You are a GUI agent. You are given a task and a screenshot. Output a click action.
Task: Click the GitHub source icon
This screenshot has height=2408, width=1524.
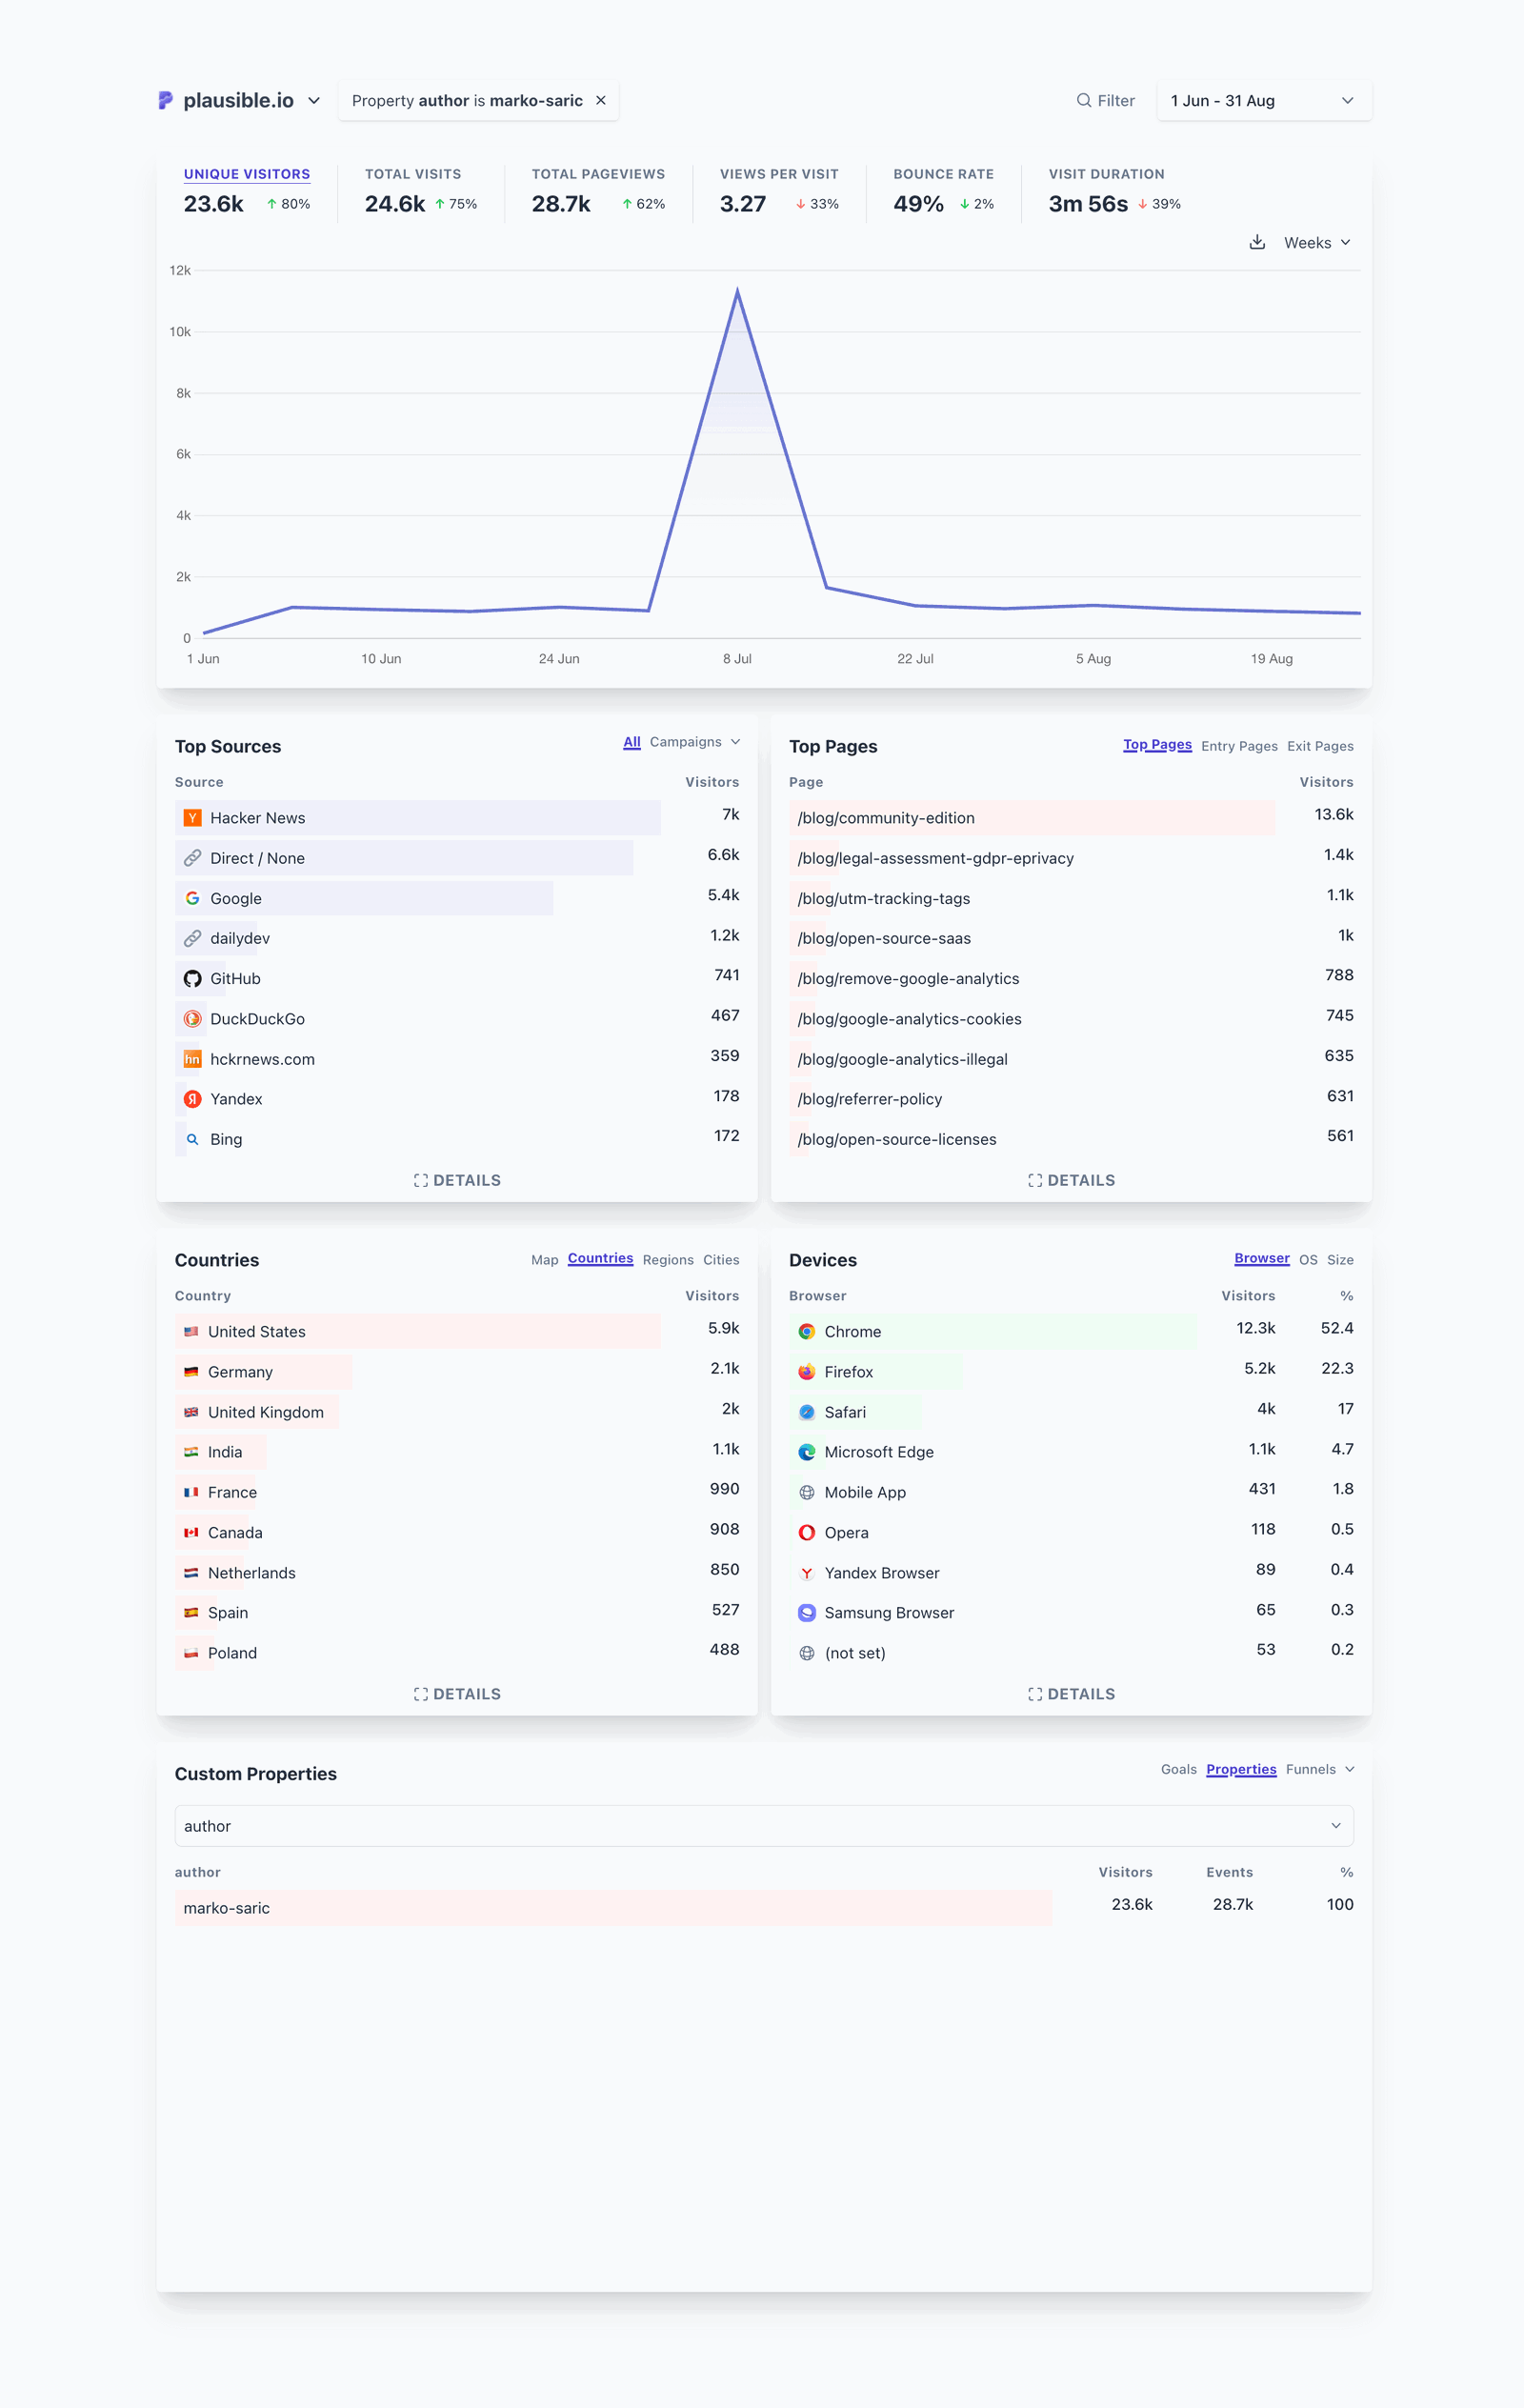[192, 978]
